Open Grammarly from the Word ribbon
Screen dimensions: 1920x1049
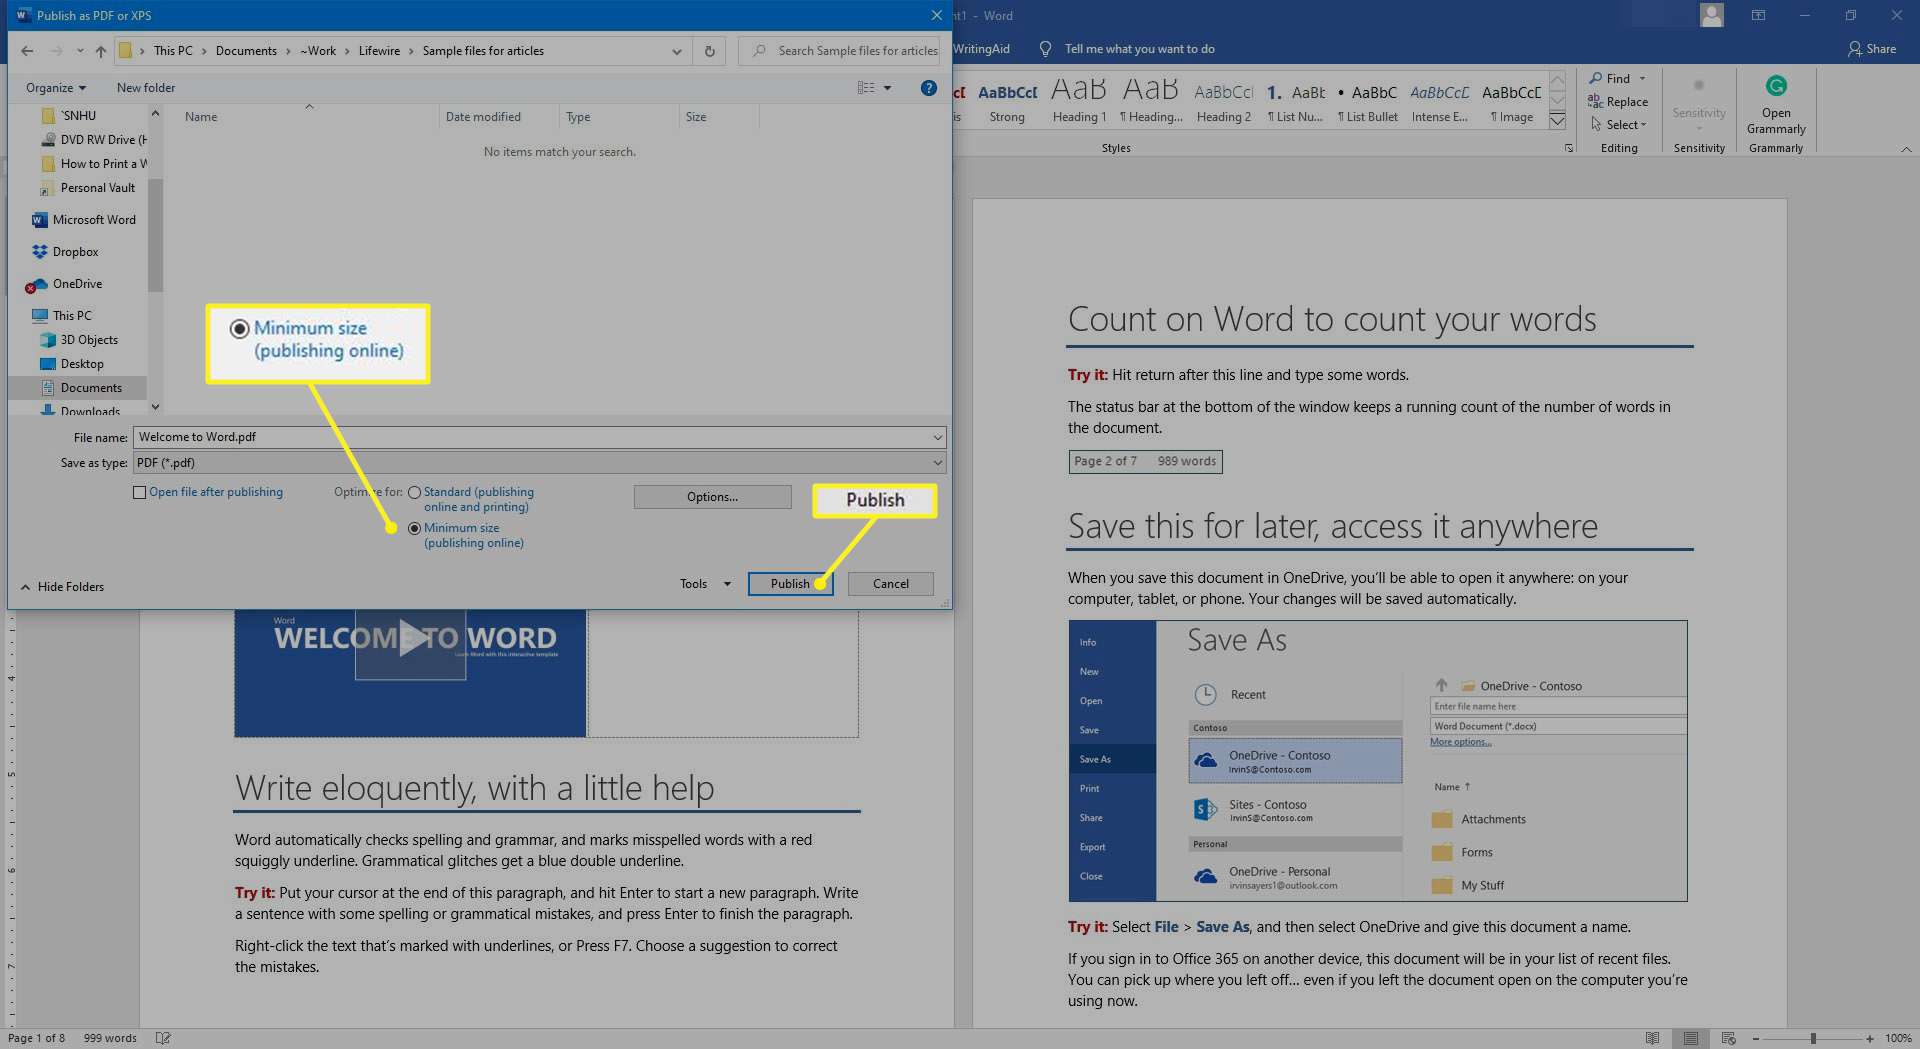click(x=1776, y=106)
